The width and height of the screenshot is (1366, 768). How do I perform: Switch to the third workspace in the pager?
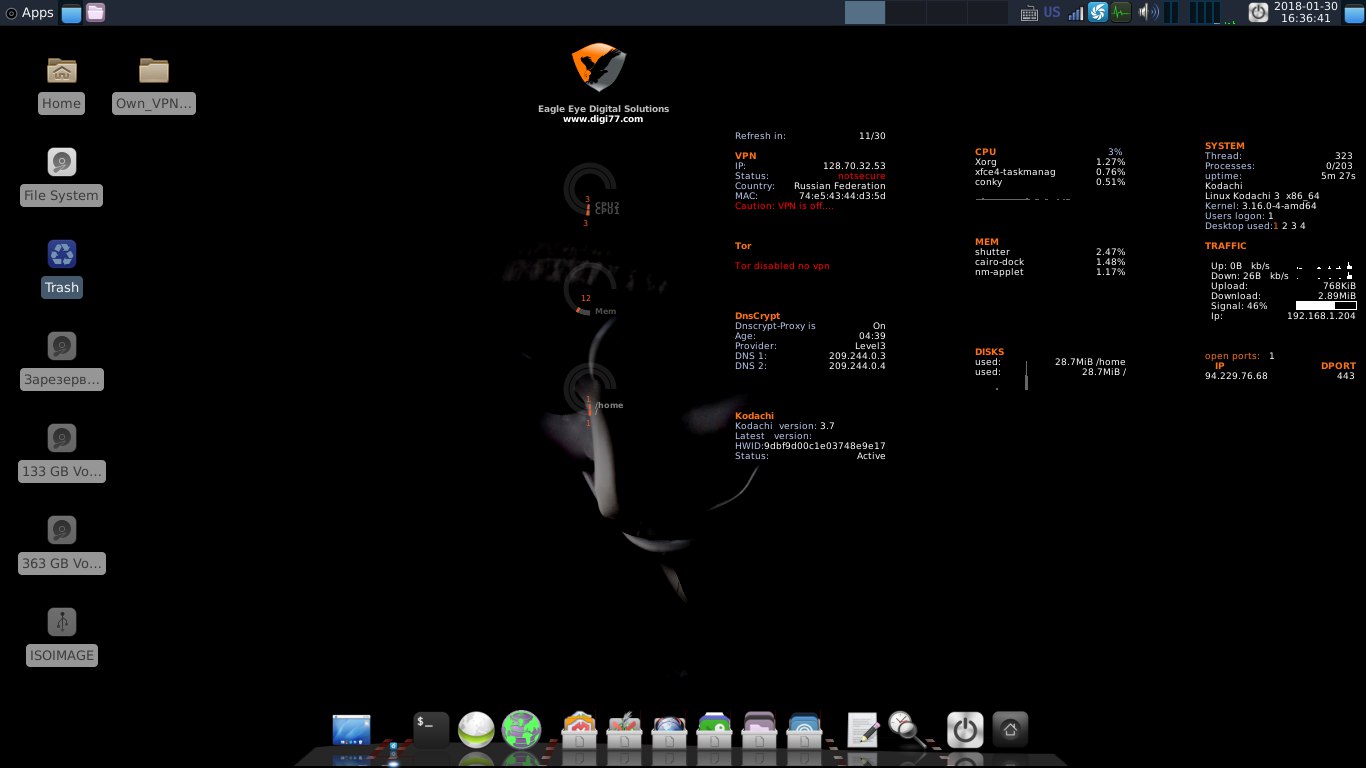pyautogui.click(x=946, y=12)
